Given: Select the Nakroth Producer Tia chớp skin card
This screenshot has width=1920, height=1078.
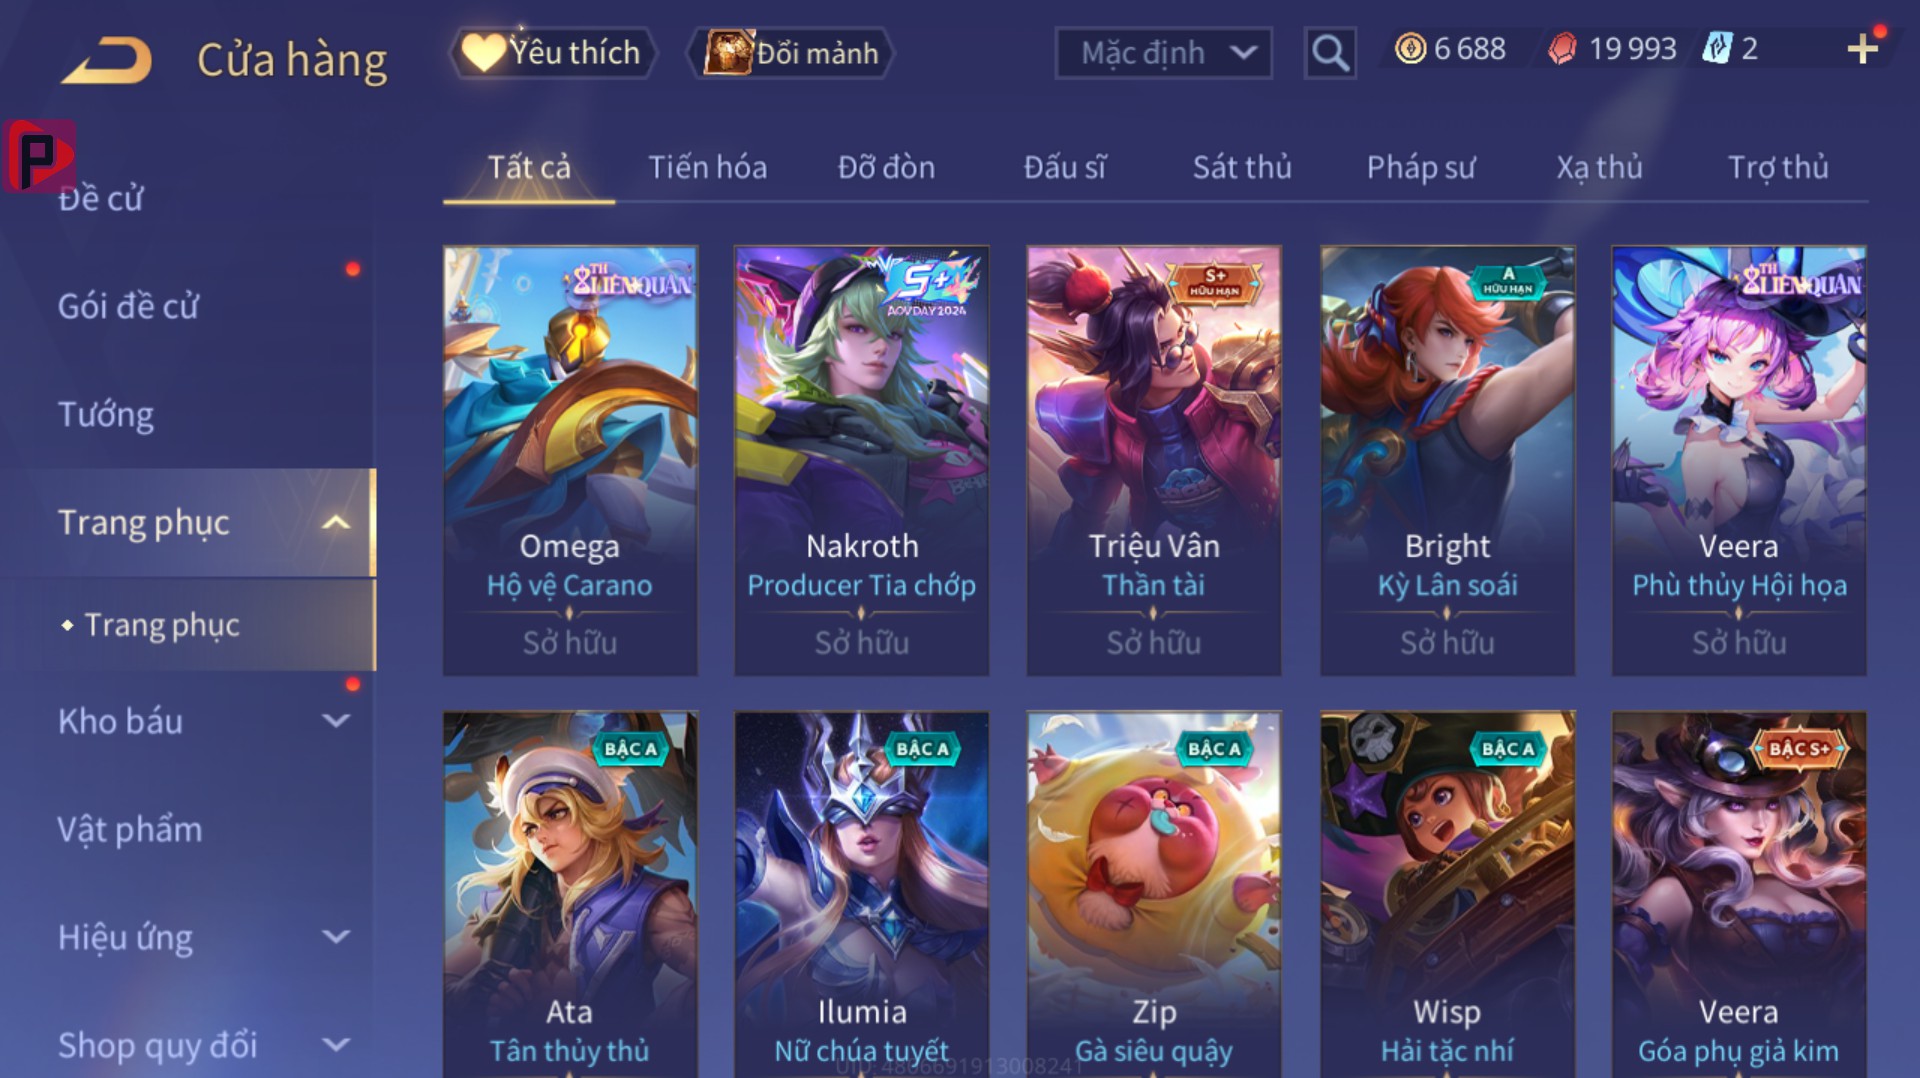Looking at the screenshot, I should click(x=862, y=460).
